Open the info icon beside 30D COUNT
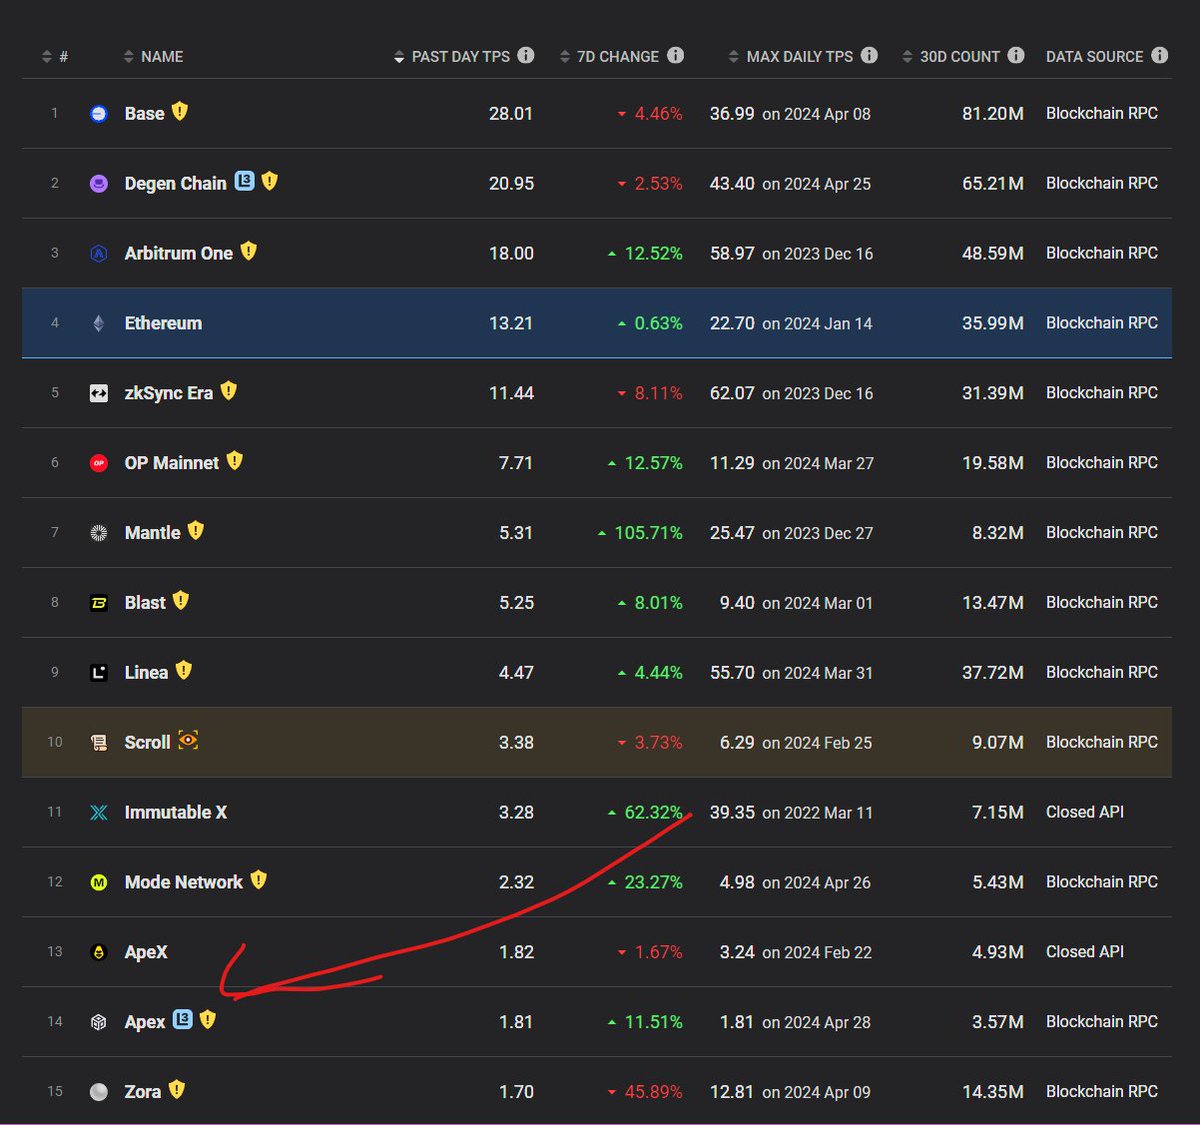 pyautogui.click(x=1018, y=55)
